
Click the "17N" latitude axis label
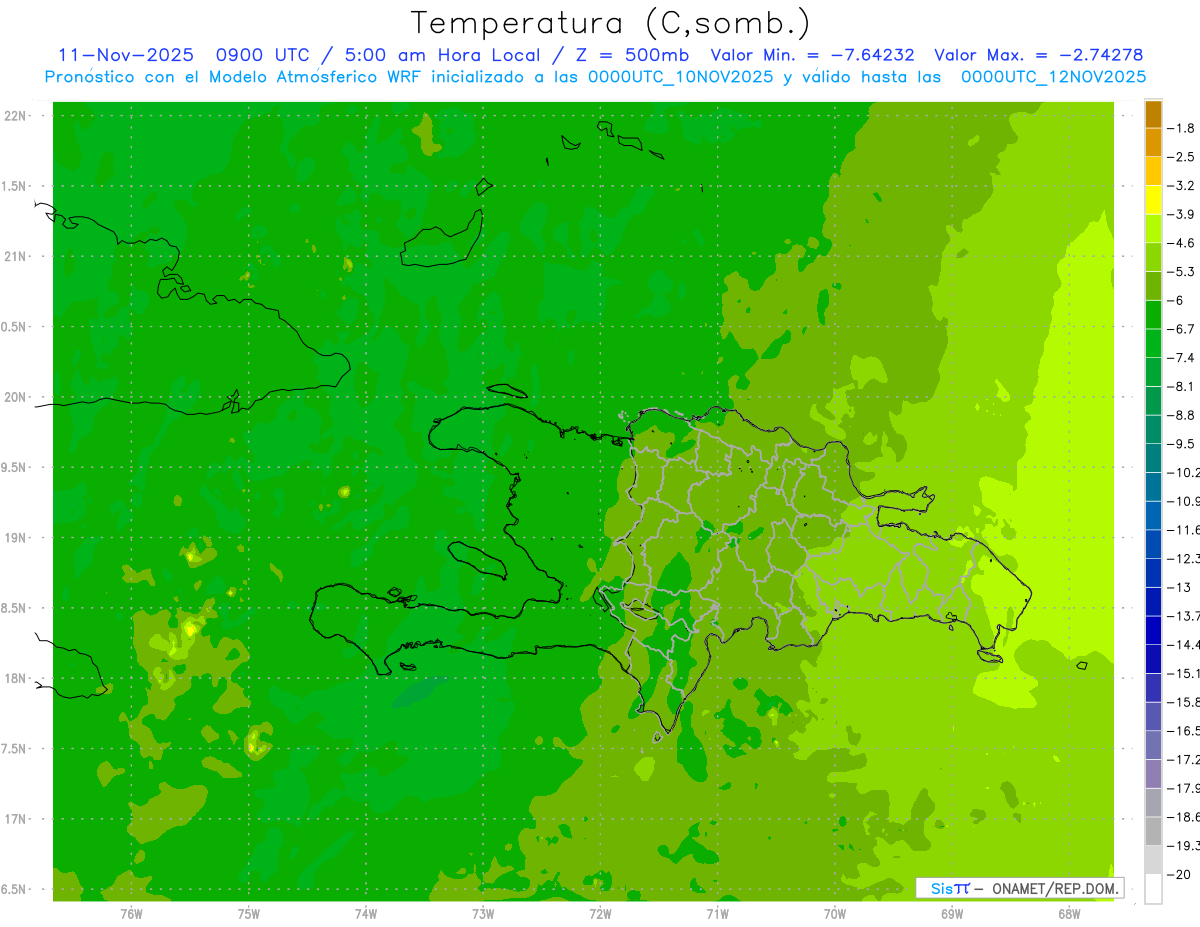pos(14,819)
